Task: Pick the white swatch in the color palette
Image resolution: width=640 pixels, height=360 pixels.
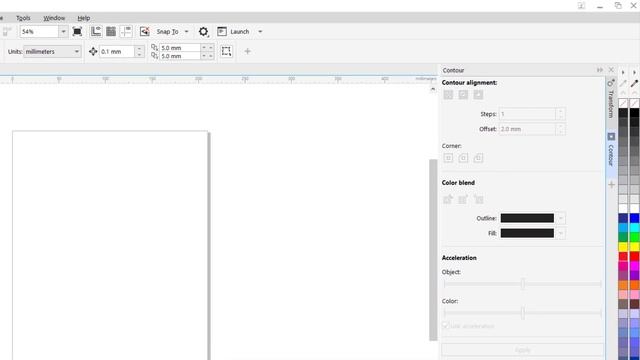Action: [623, 209]
